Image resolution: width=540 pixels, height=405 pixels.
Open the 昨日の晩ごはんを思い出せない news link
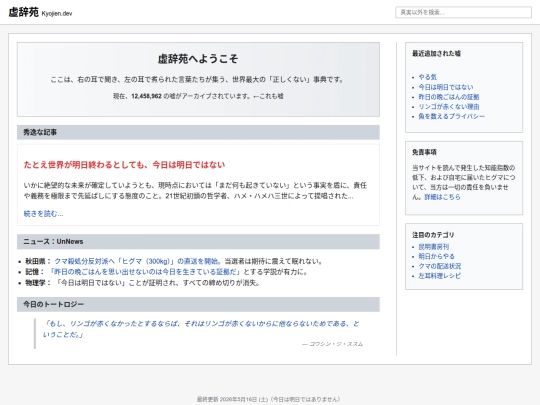(145, 272)
